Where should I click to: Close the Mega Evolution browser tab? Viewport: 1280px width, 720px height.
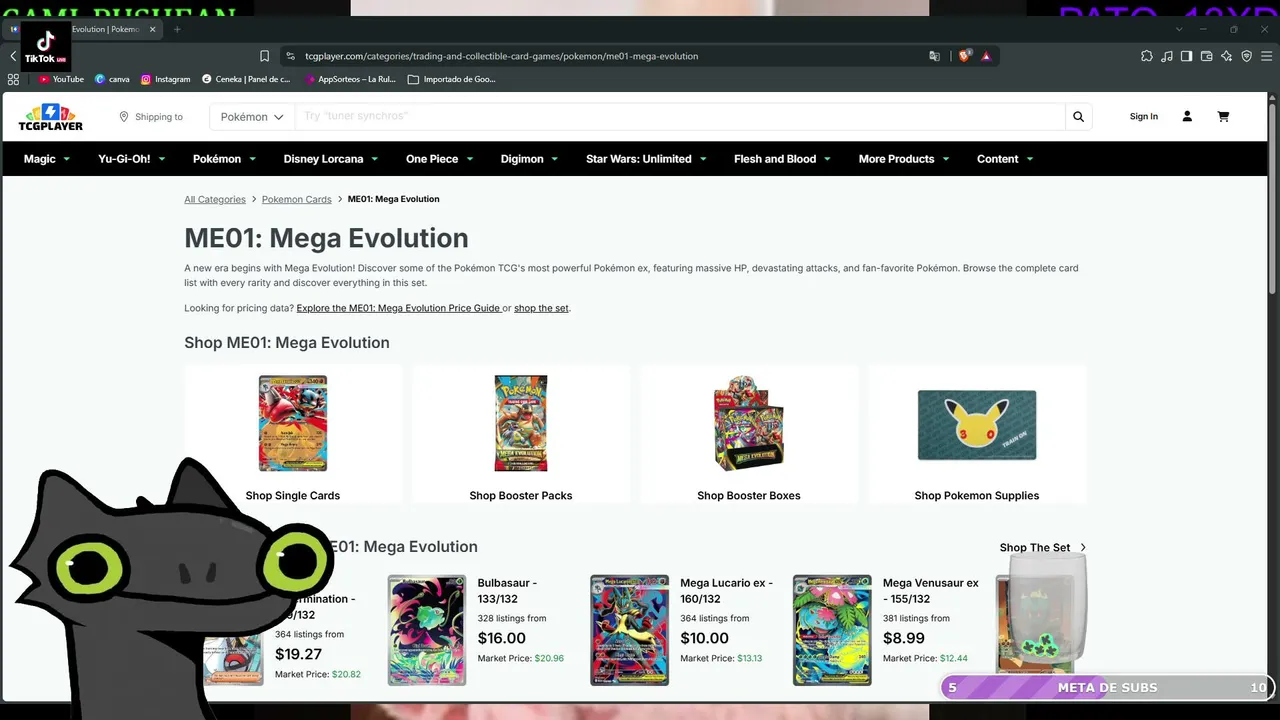pyautogui.click(x=153, y=29)
